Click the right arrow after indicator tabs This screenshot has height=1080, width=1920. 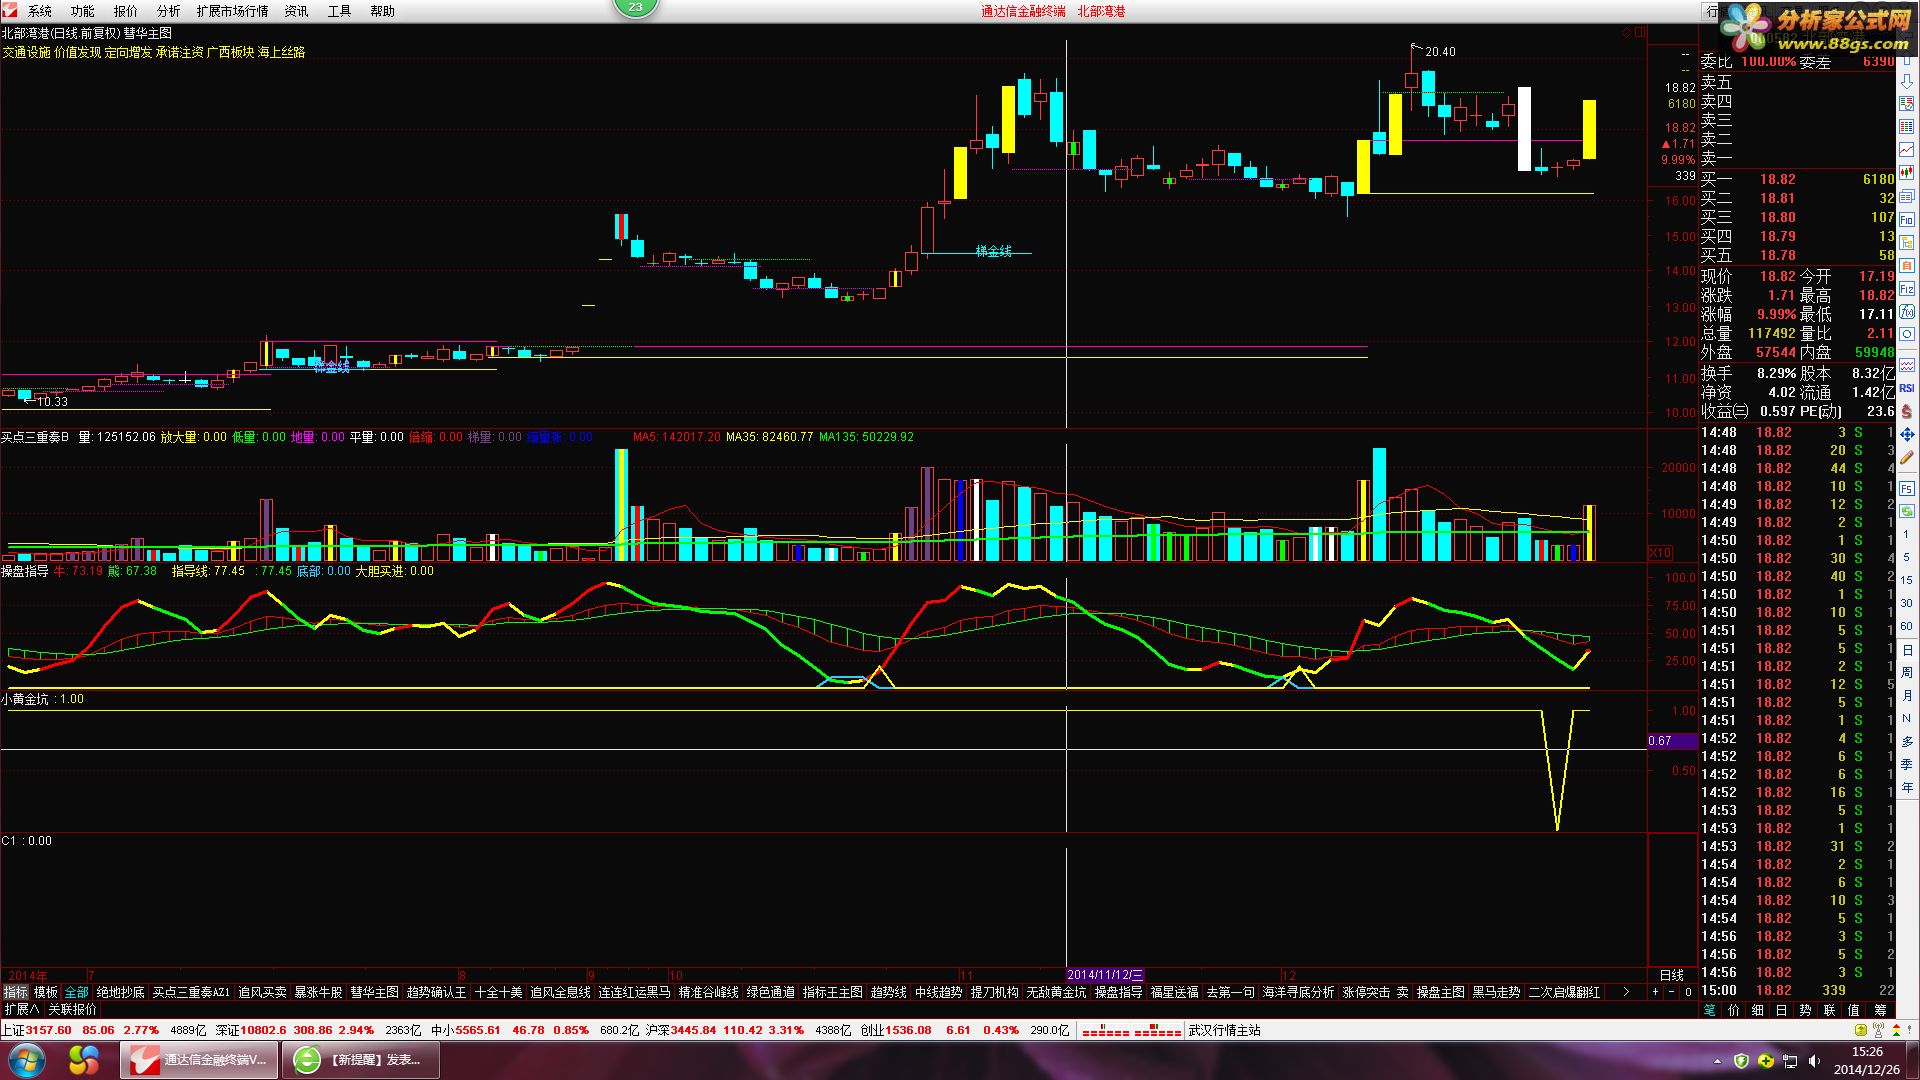coord(1626,992)
